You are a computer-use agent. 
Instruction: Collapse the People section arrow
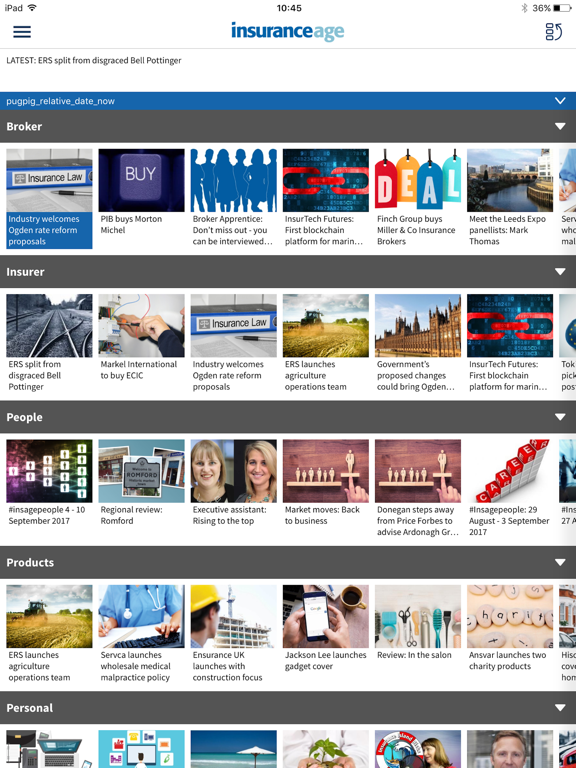[x=560, y=417]
